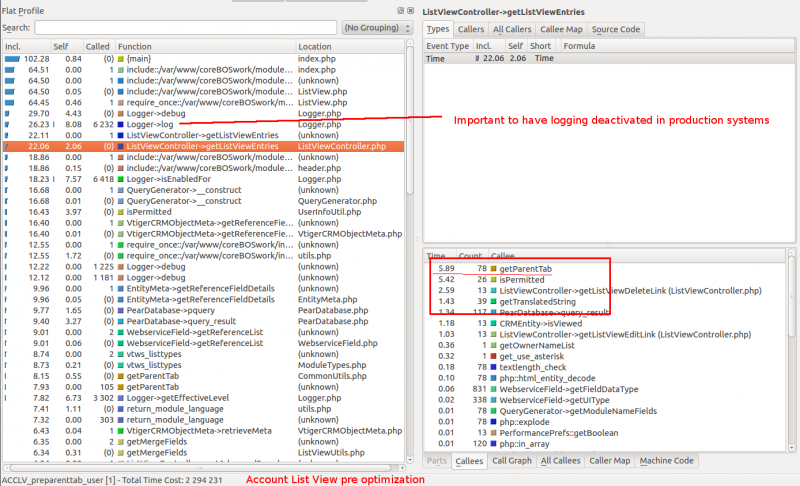The height and width of the screenshot is (486, 800).
Task: Switch to the Callers tab
Action: 471,29
